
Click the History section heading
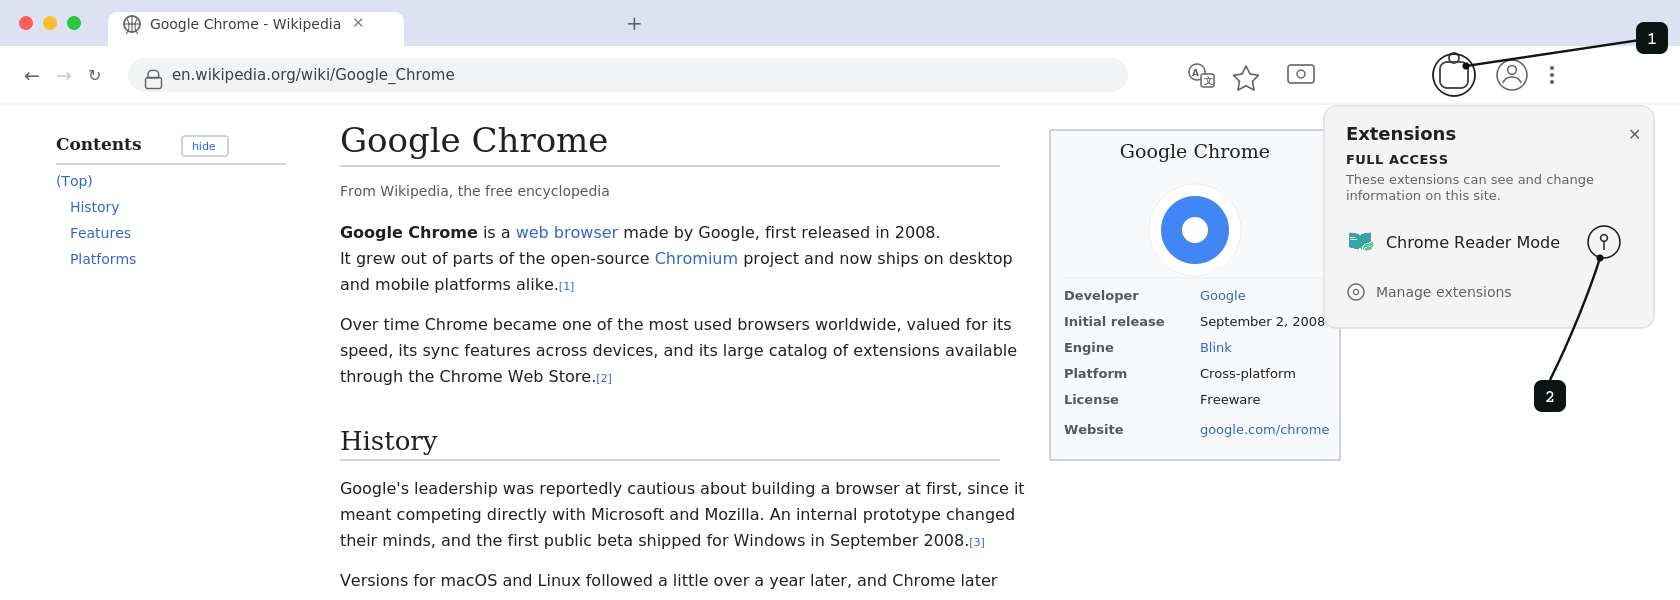[x=389, y=441]
